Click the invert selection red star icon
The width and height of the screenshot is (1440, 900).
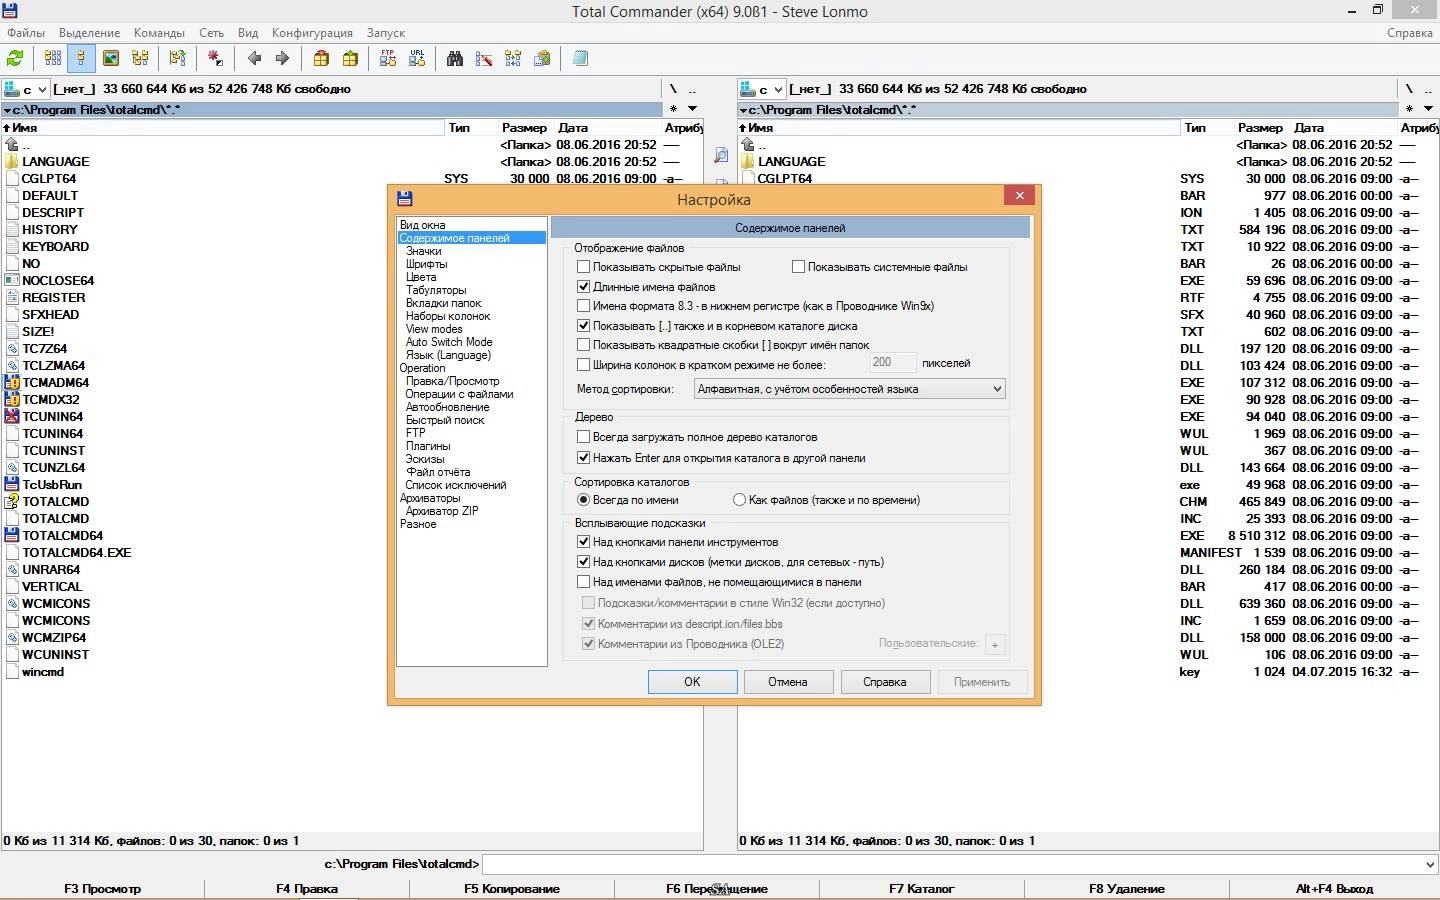coord(215,59)
